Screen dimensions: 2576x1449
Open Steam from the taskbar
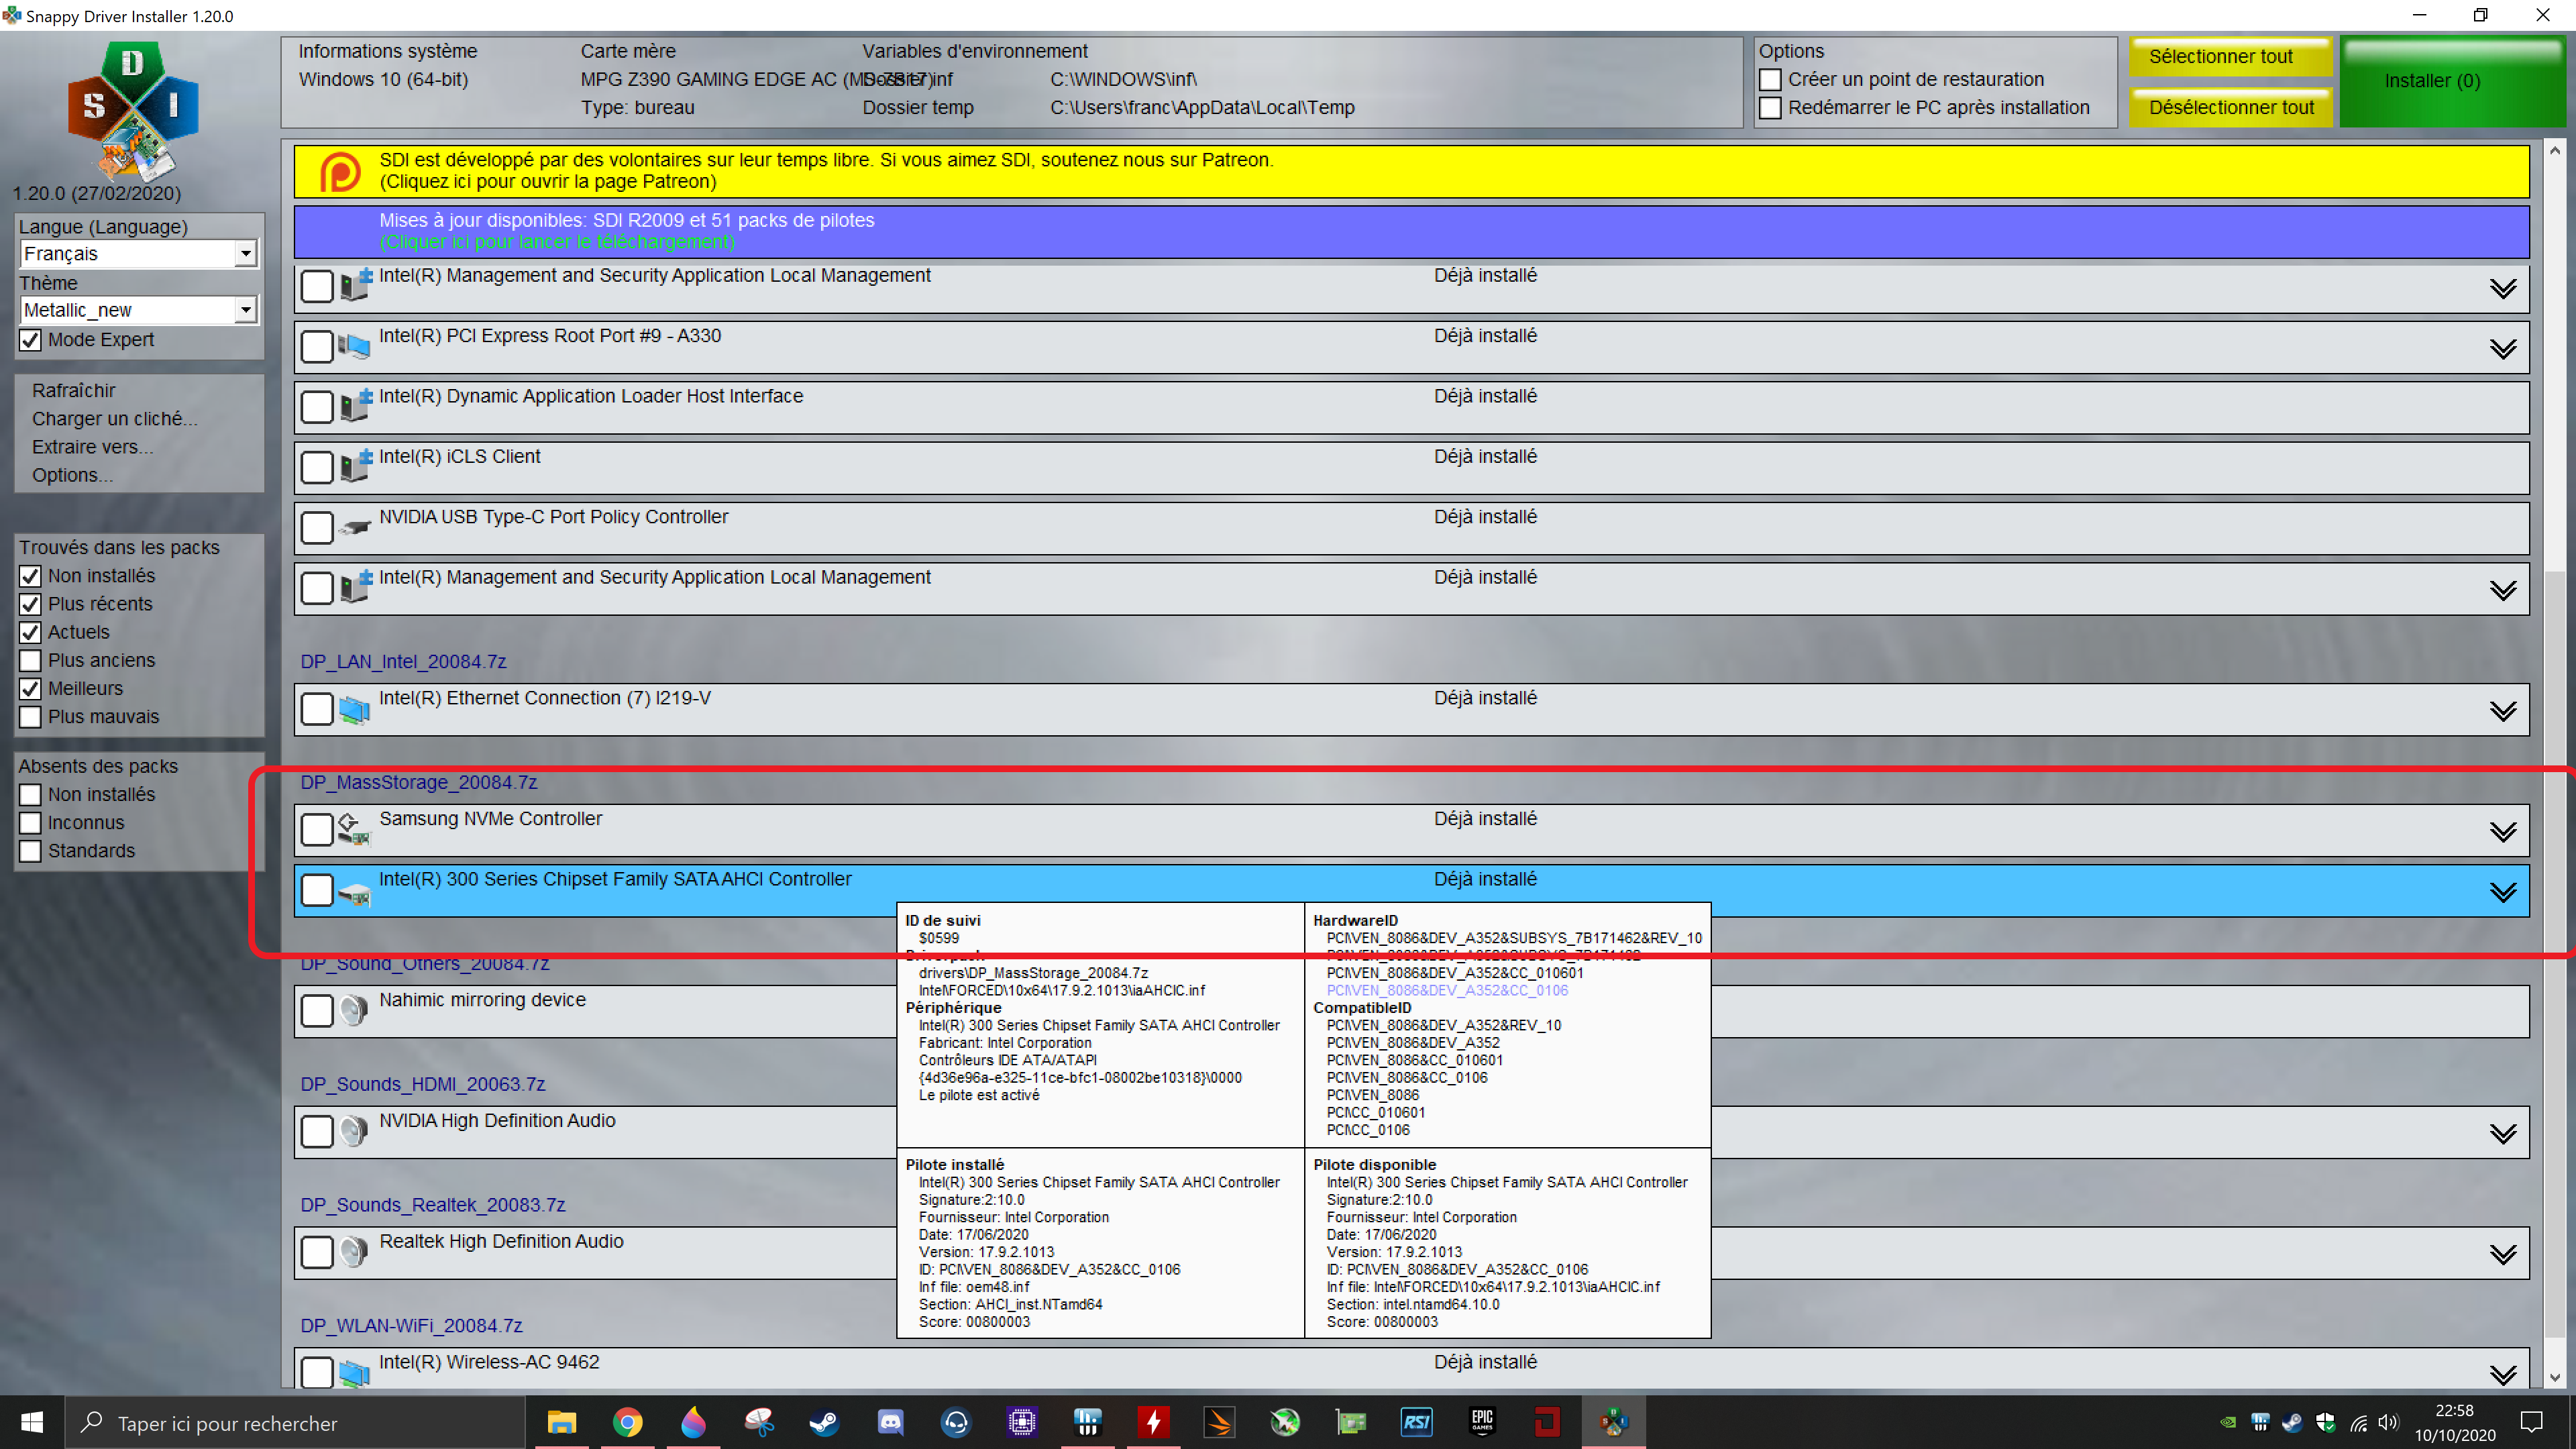click(x=824, y=1422)
